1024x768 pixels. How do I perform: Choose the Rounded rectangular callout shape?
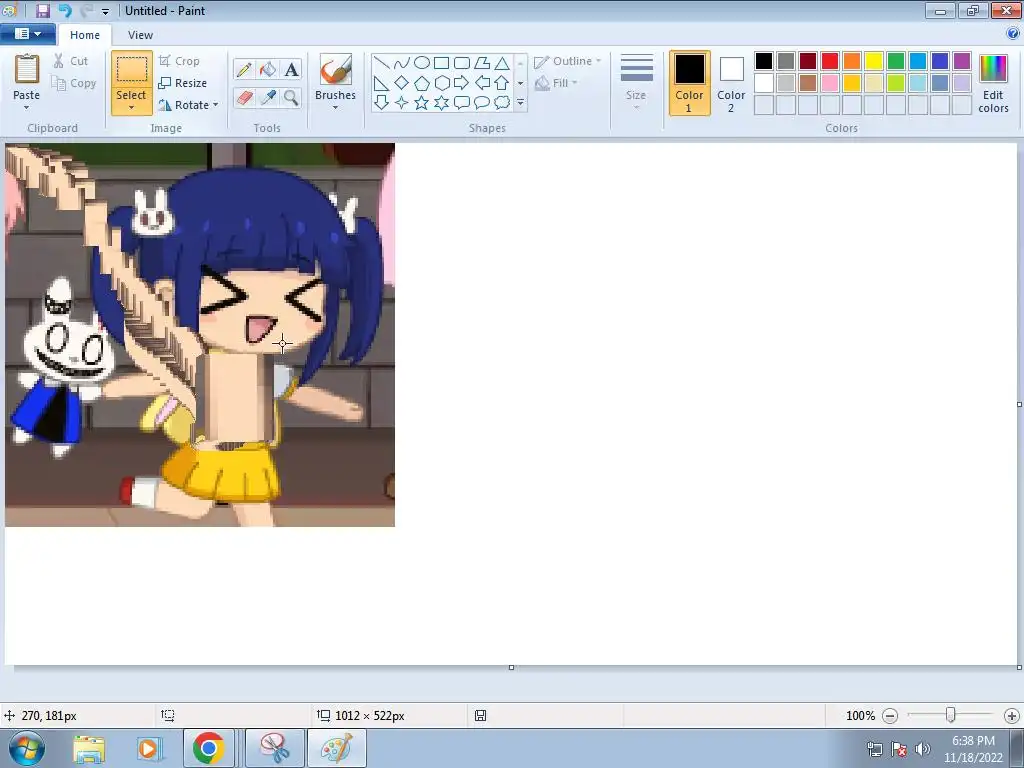[x=462, y=103]
